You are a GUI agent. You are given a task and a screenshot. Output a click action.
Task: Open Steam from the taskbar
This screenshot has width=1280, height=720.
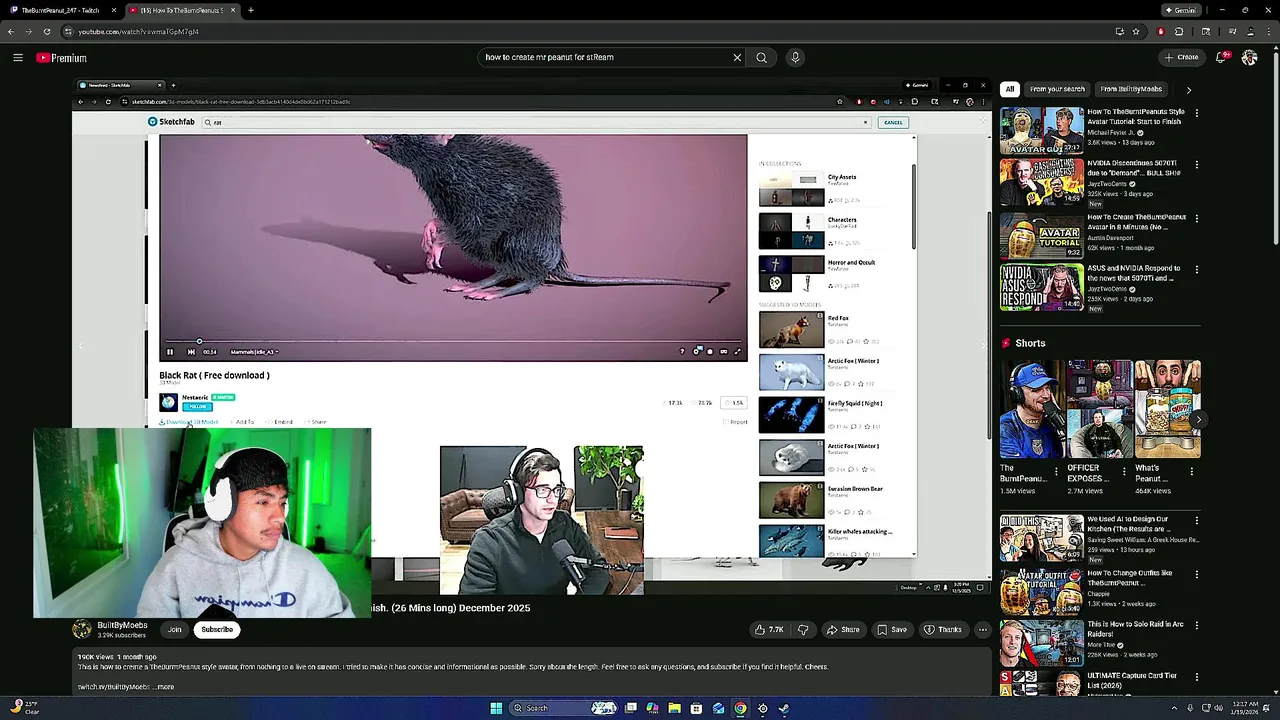click(x=784, y=708)
